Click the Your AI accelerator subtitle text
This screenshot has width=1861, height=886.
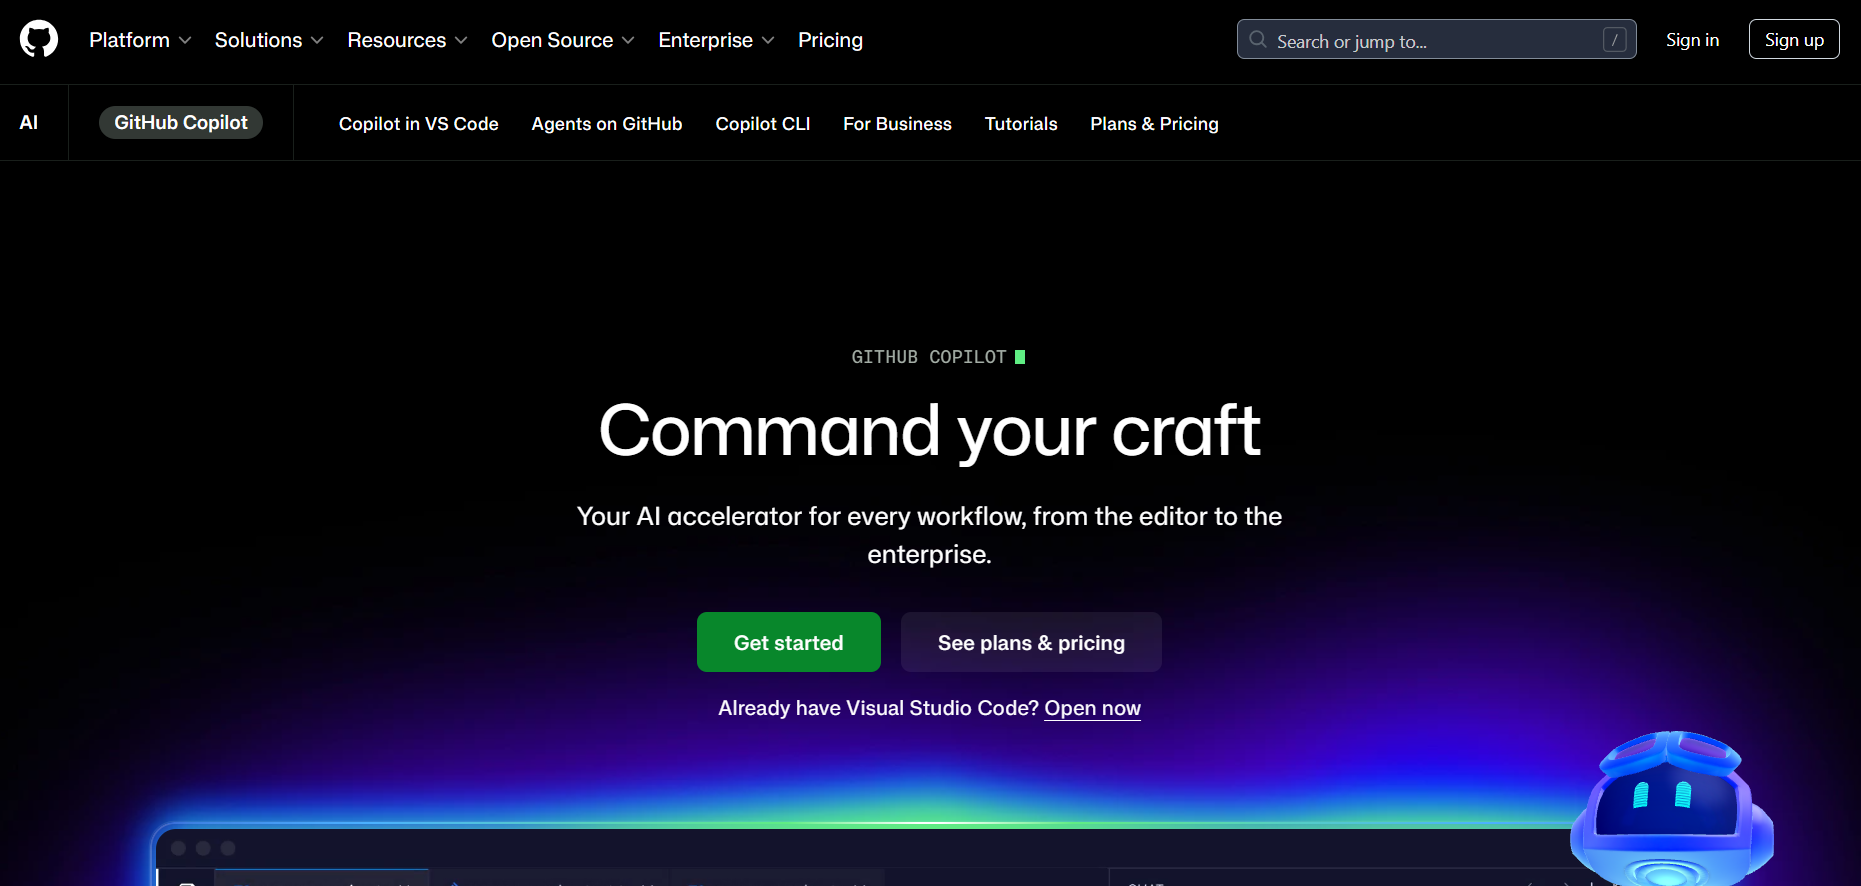tap(930, 535)
